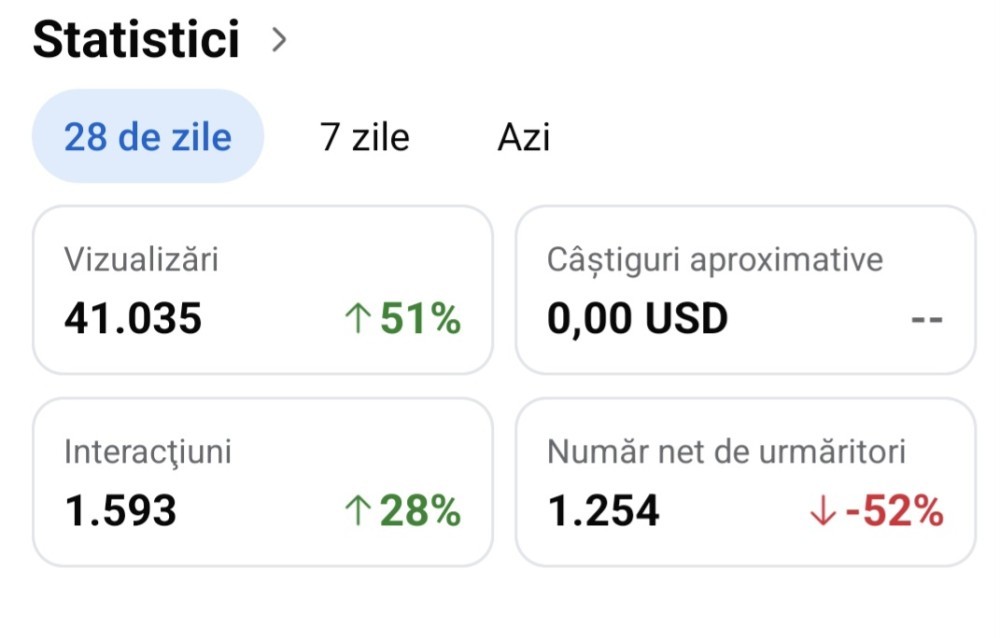Screen dimensions: 1000x638
Task: Click the -52% followers change figure
Action: pyautogui.click(x=894, y=512)
